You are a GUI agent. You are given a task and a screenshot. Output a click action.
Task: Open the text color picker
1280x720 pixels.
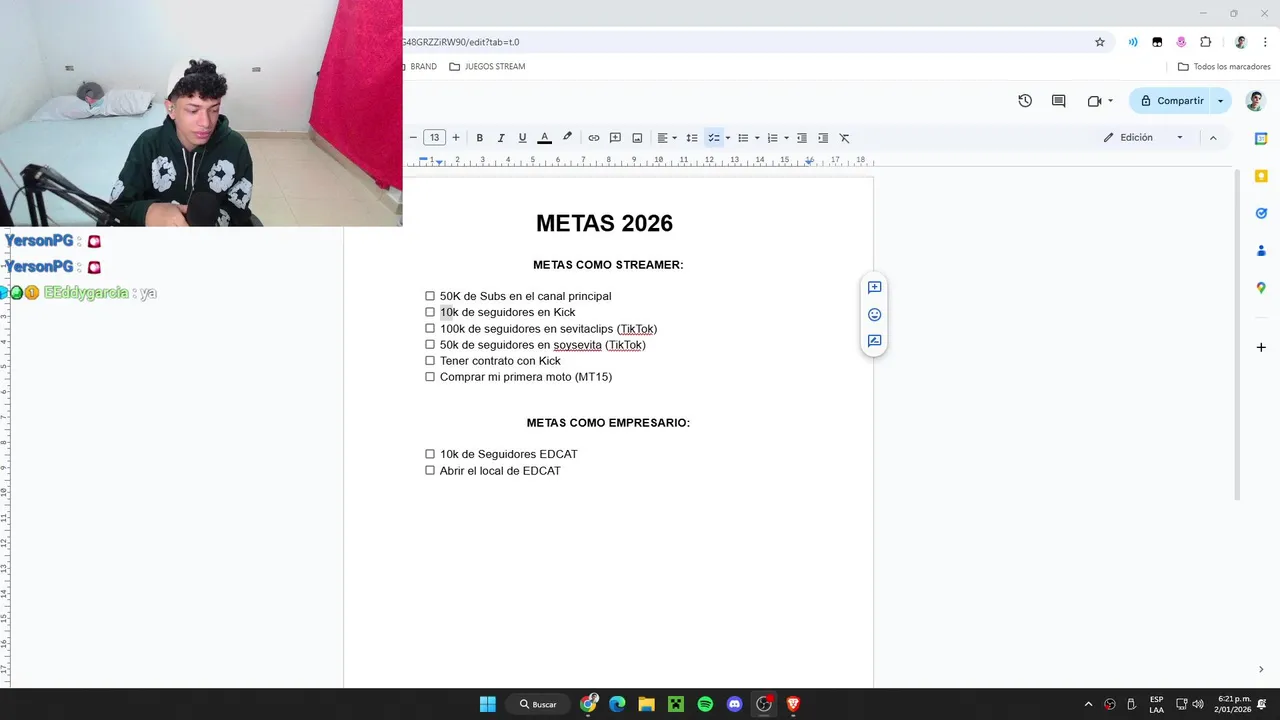(x=544, y=138)
